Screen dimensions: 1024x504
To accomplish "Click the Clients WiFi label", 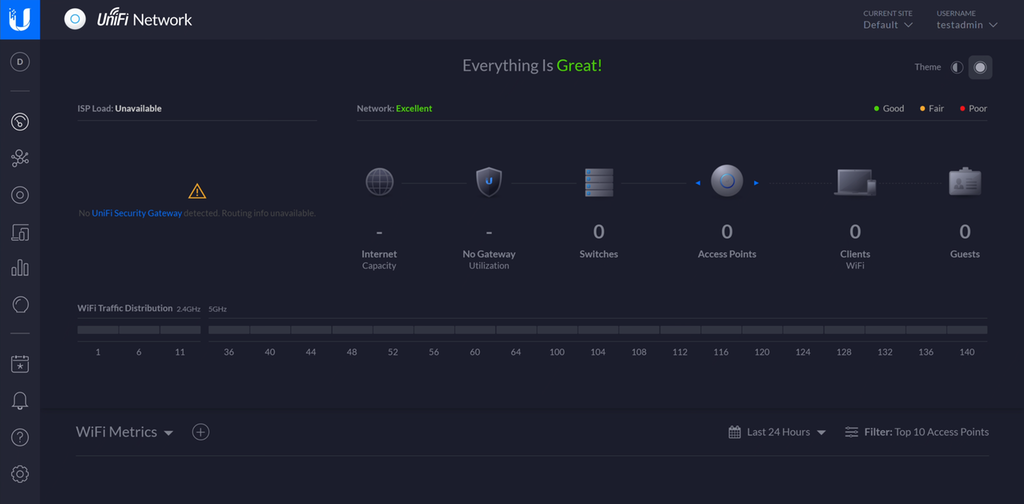I will coord(855,259).
